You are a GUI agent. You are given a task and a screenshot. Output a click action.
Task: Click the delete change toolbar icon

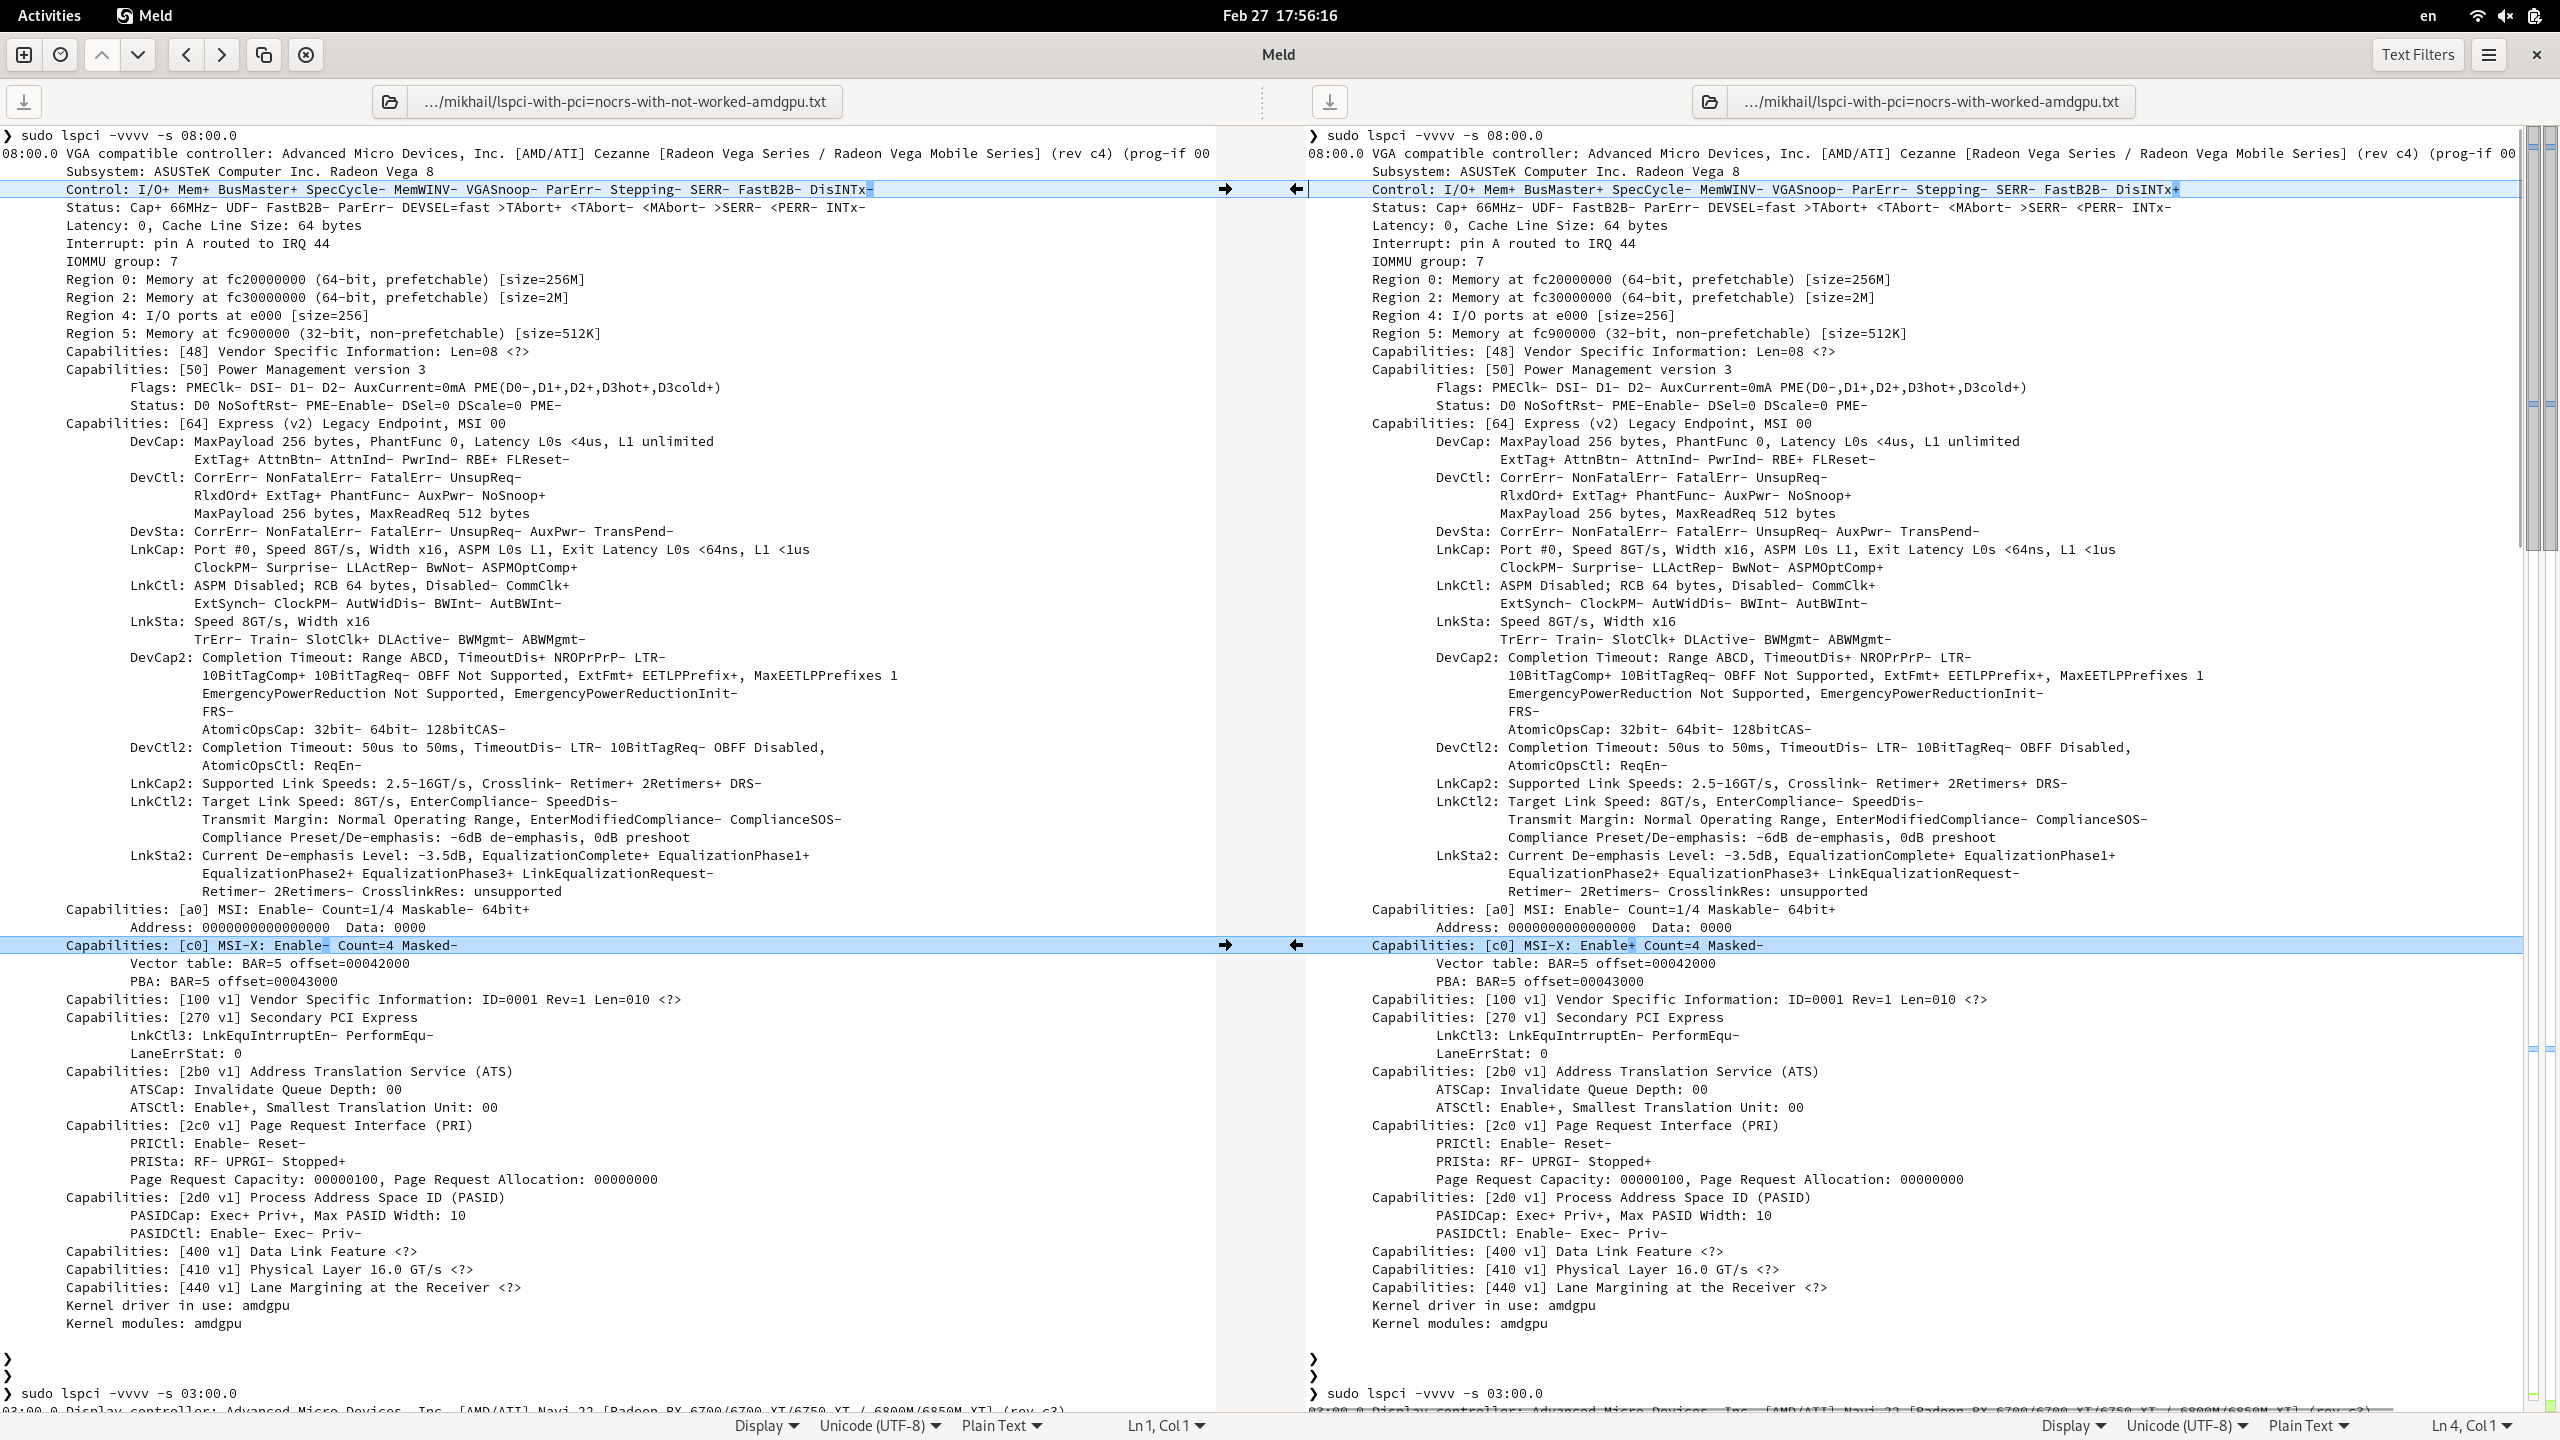click(x=306, y=55)
